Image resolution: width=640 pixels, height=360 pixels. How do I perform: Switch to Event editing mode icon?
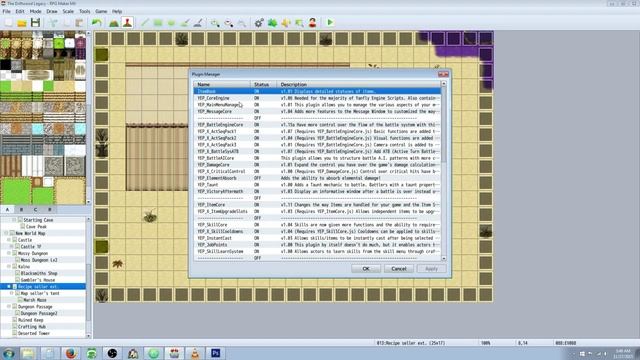click(127, 23)
